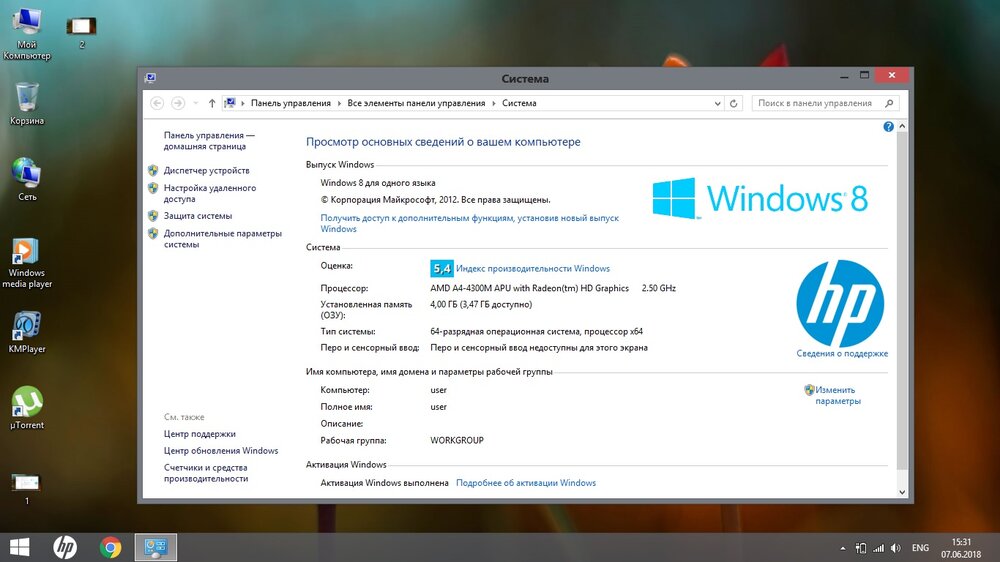Click the Windows Start button
This screenshot has width=1000, height=562.
[19, 547]
